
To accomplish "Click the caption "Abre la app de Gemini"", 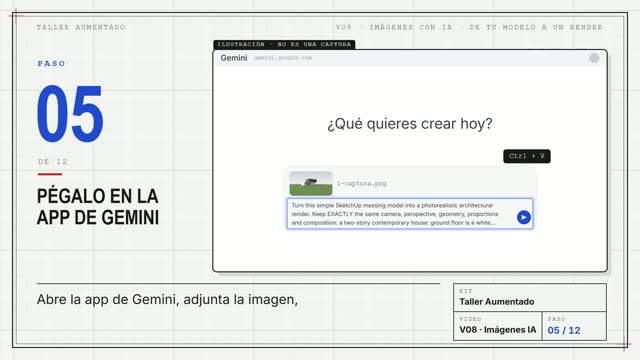I will click(x=107, y=300).
